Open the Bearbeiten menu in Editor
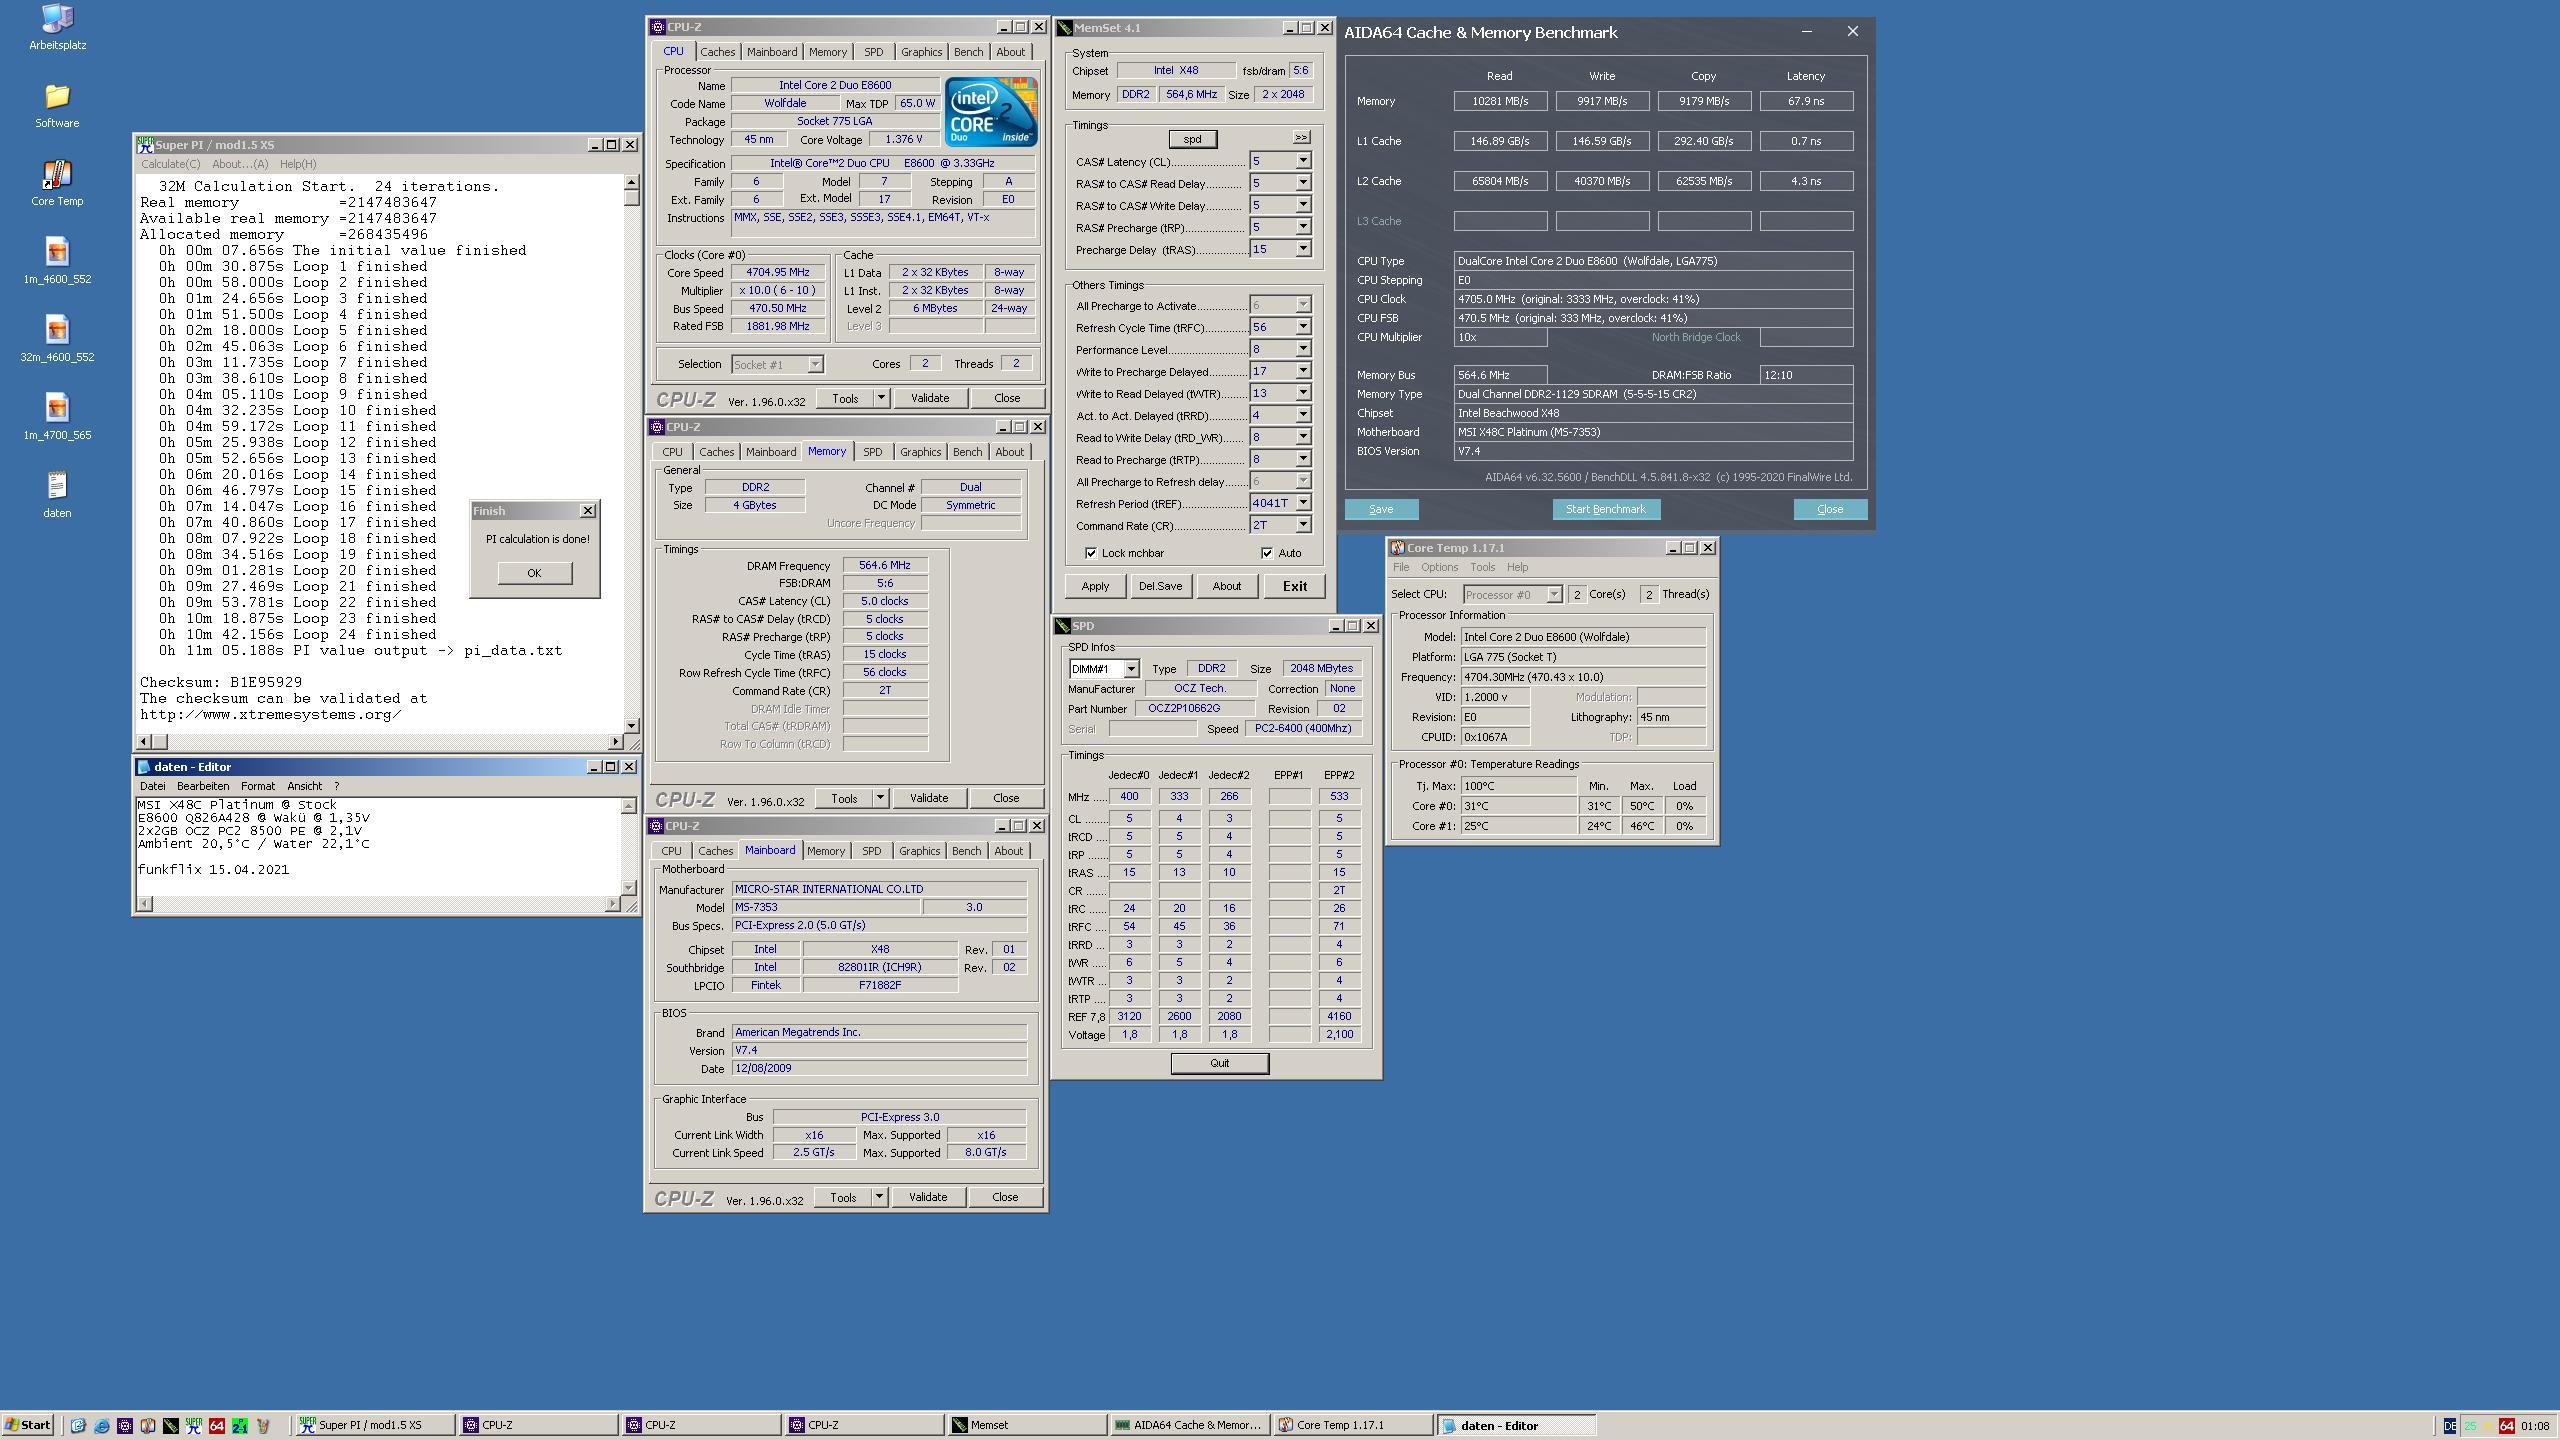Viewport: 2560px width, 1440px height. tap(203, 786)
